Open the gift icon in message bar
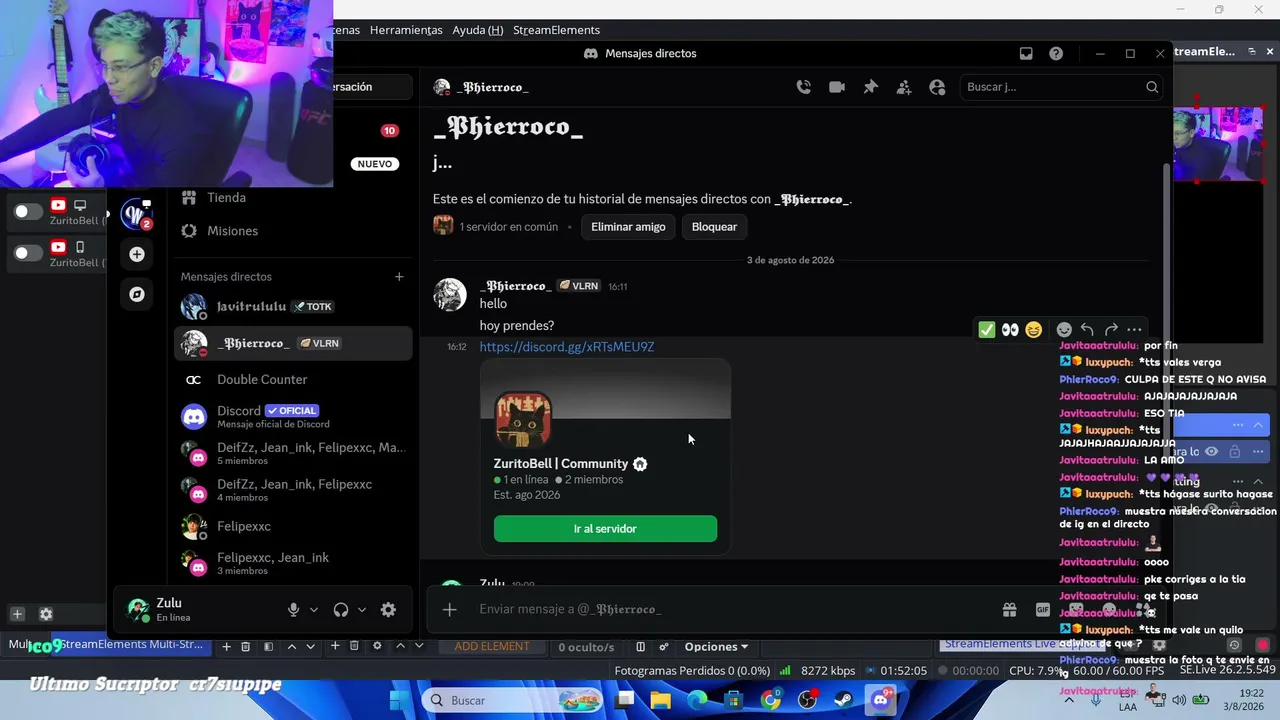Image resolution: width=1280 pixels, height=720 pixels. pyautogui.click(x=1010, y=609)
